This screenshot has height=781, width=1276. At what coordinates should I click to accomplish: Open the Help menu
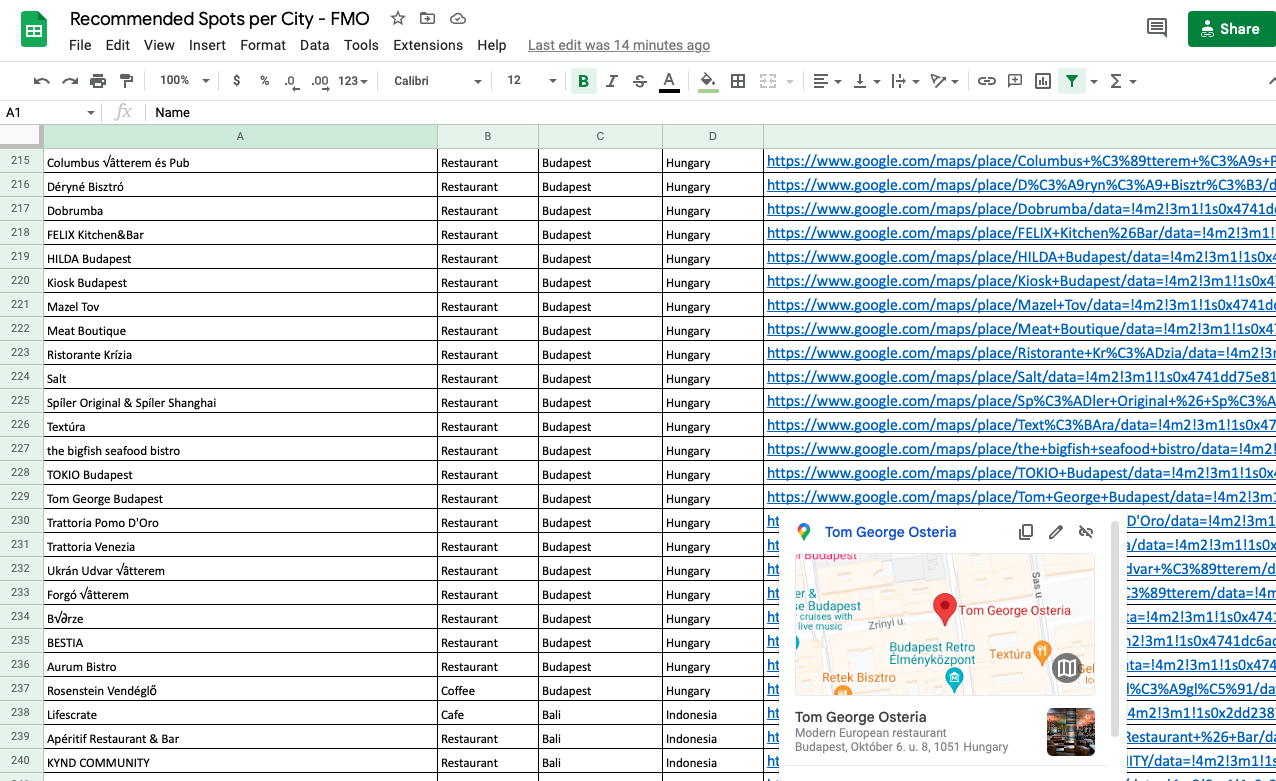(491, 45)
